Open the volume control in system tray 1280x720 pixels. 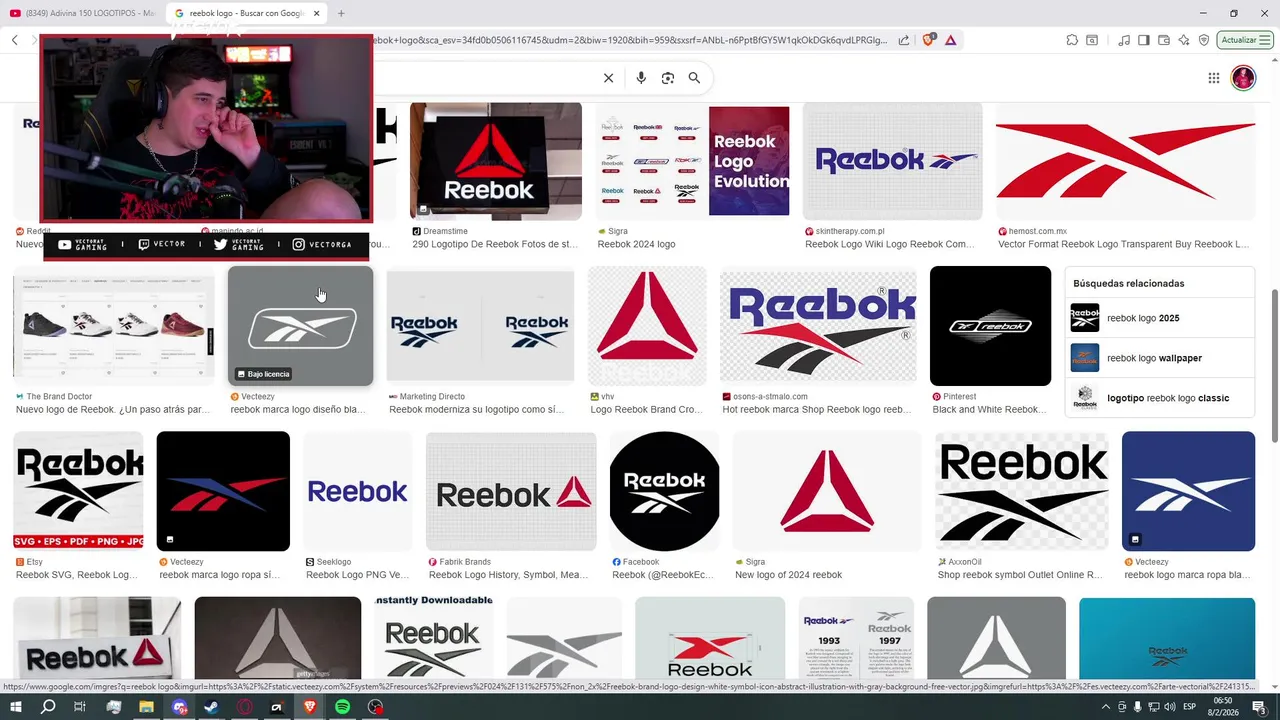pyautogui.click(x=1169, y=707)
